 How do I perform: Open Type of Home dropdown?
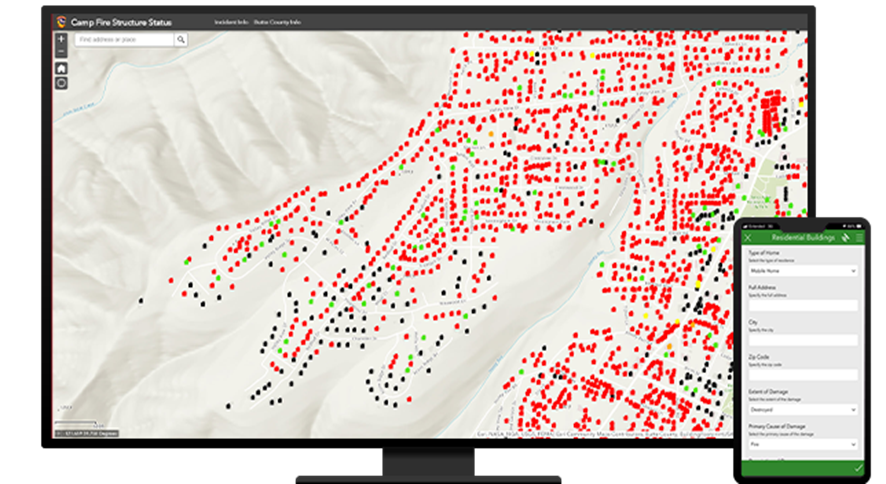802,271
